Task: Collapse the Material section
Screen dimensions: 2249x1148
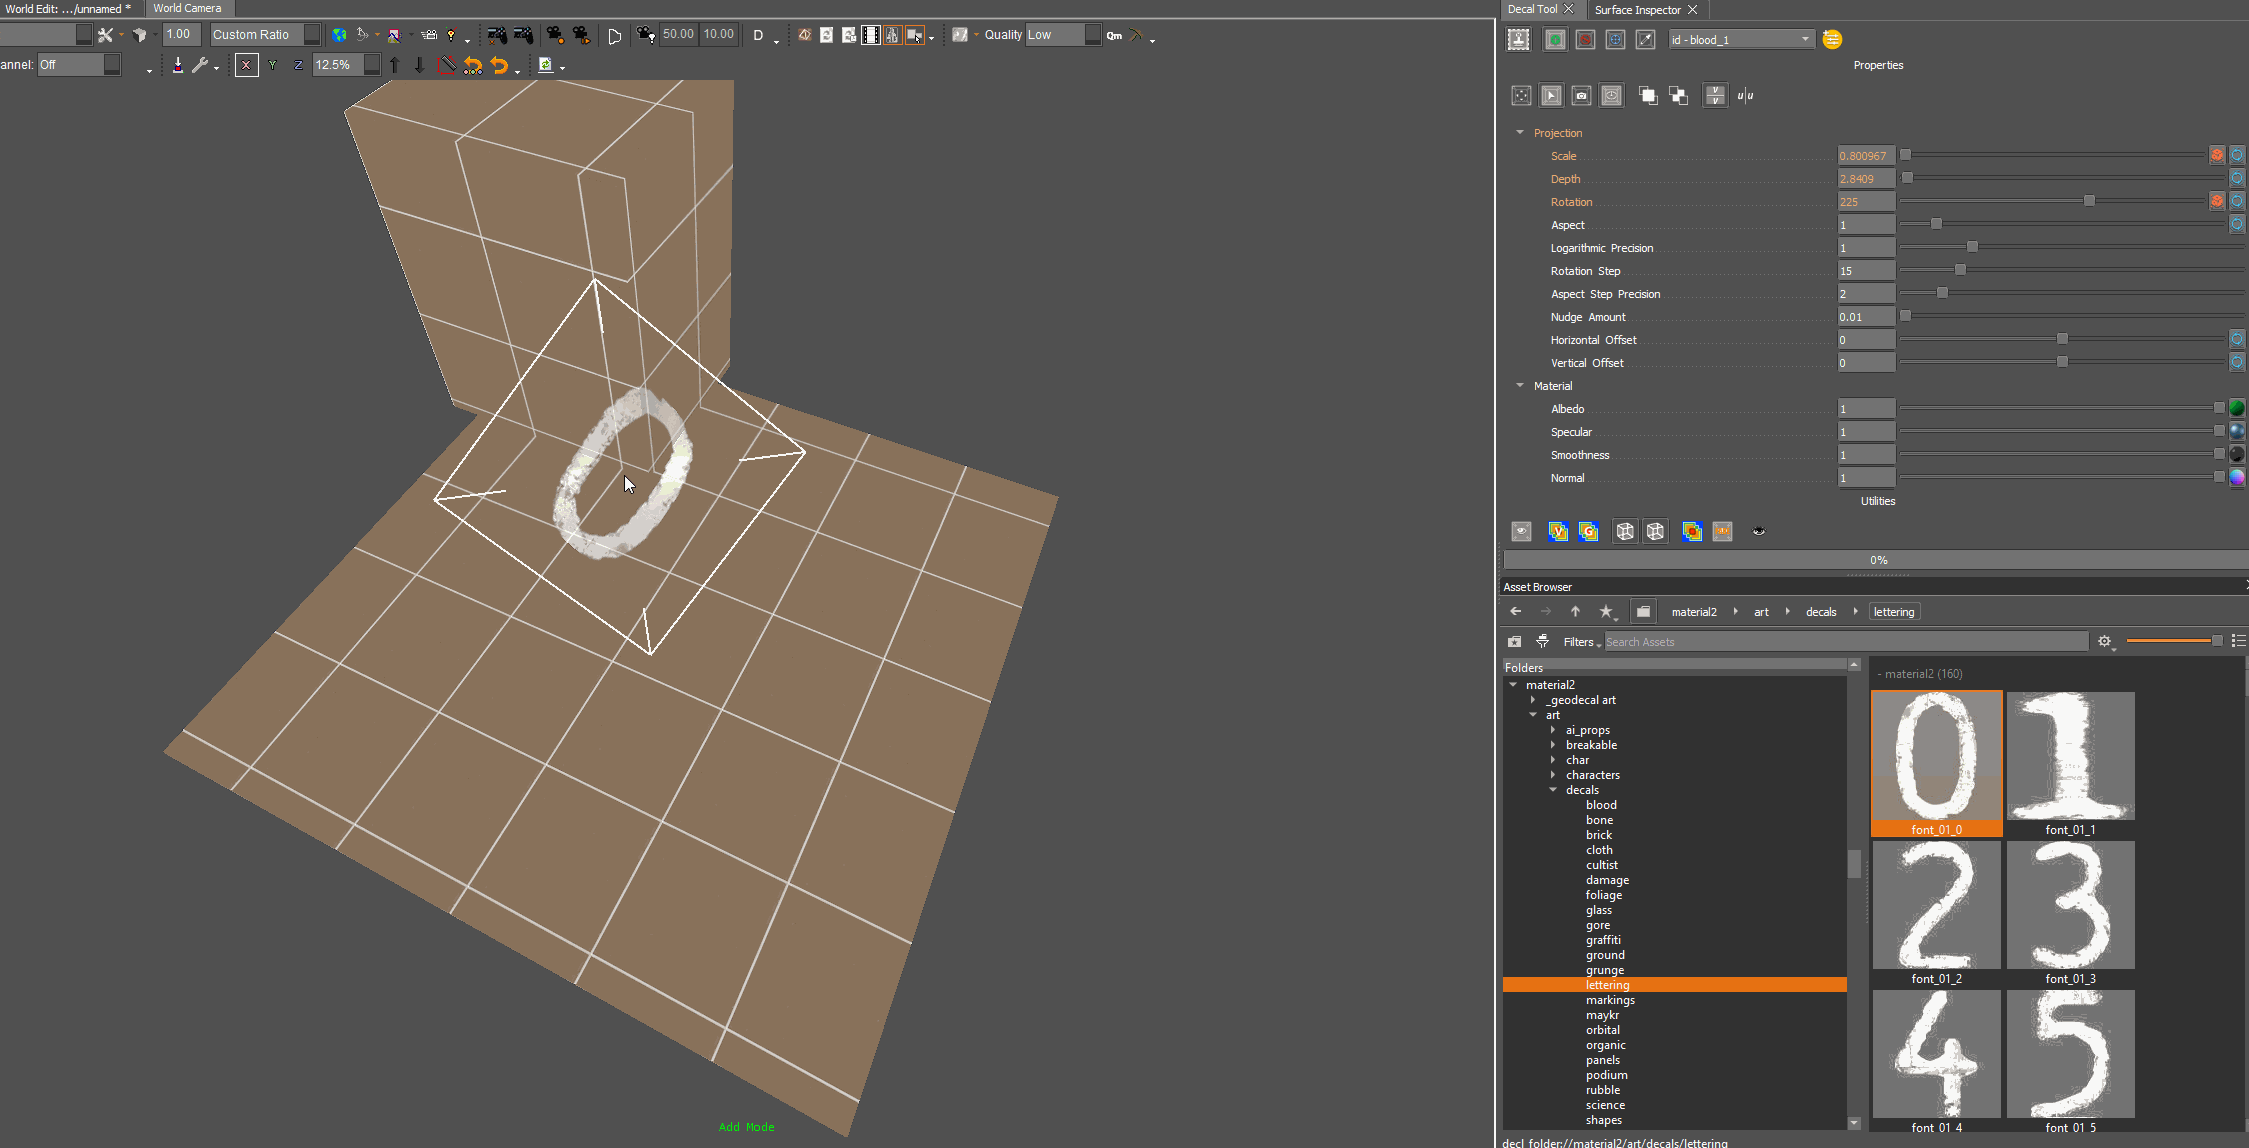Action: coord(1520,386)
